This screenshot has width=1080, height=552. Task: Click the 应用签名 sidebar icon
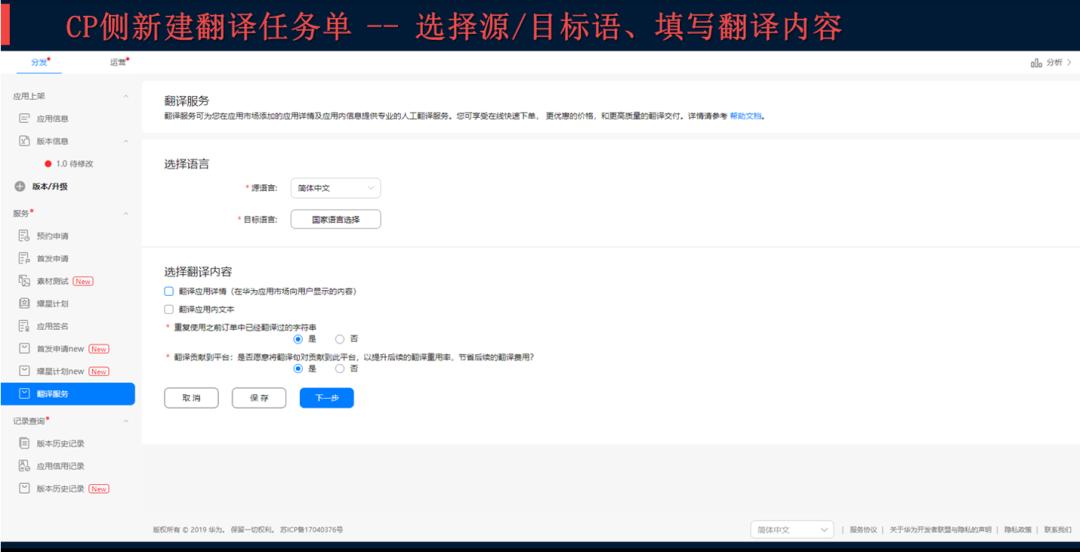click(25, 326)
